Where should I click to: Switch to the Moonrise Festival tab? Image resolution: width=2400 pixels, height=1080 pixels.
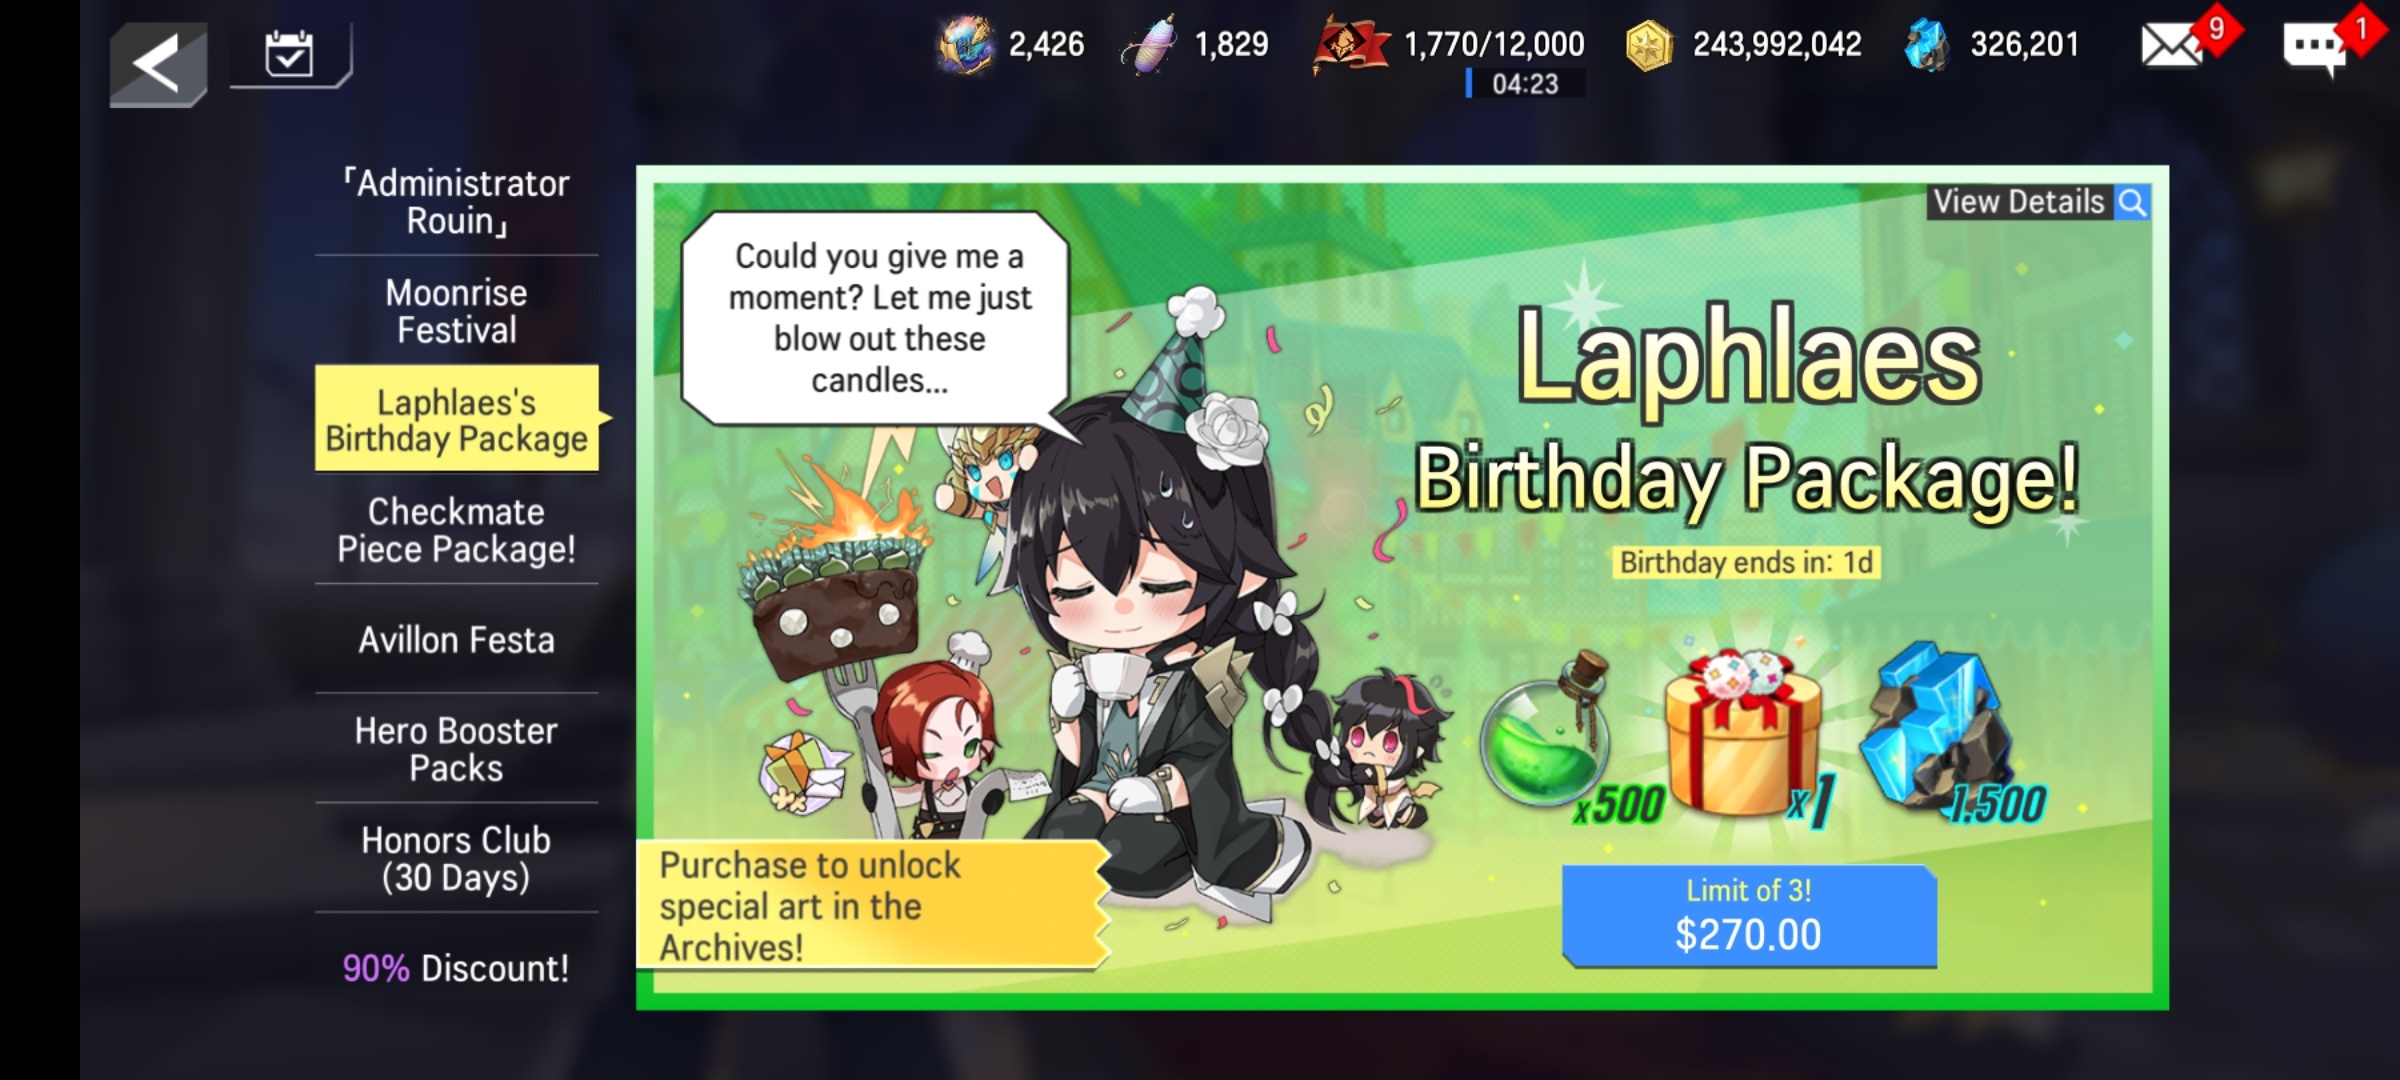coord(457,311)
